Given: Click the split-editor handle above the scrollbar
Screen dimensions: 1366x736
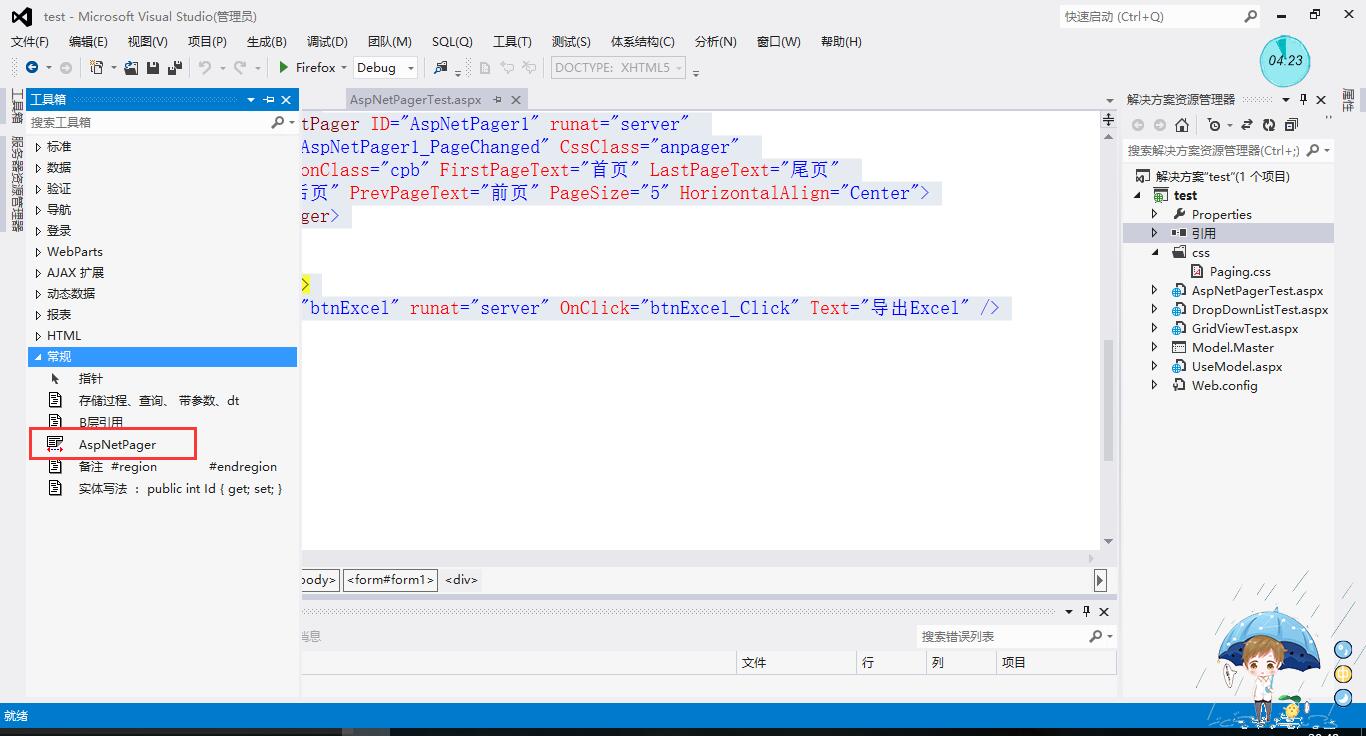Looking at the screenshot, I should click(1108, 120).
